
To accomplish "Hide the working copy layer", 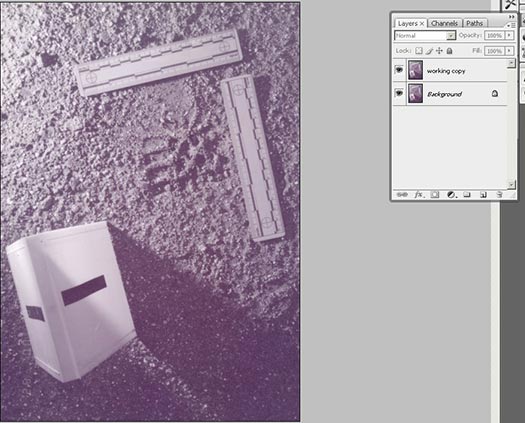I will pos(399,70).
